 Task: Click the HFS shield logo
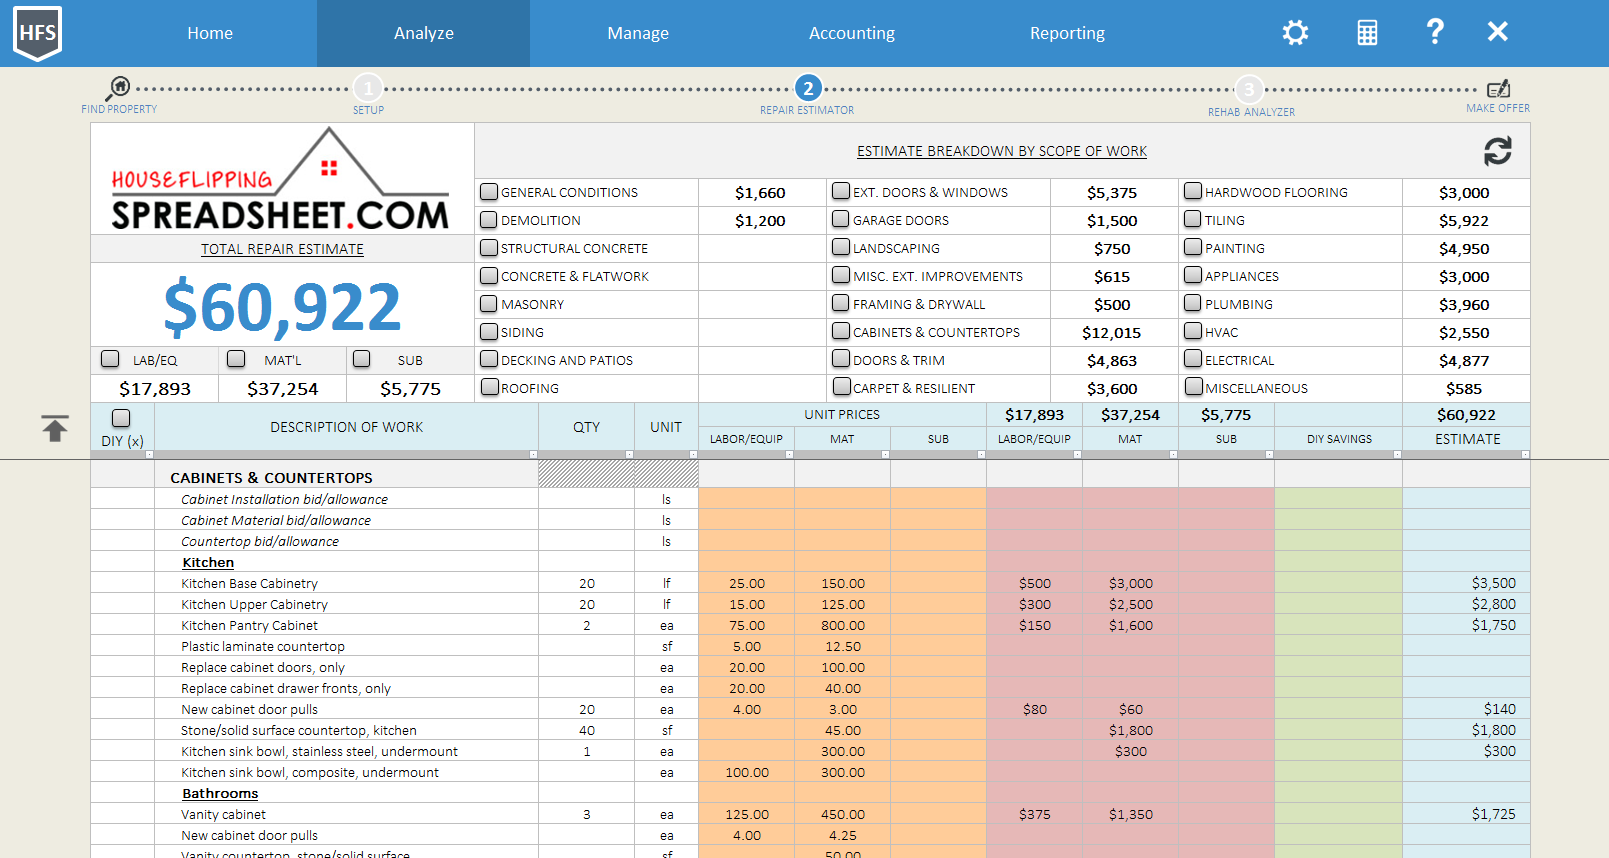37,33
